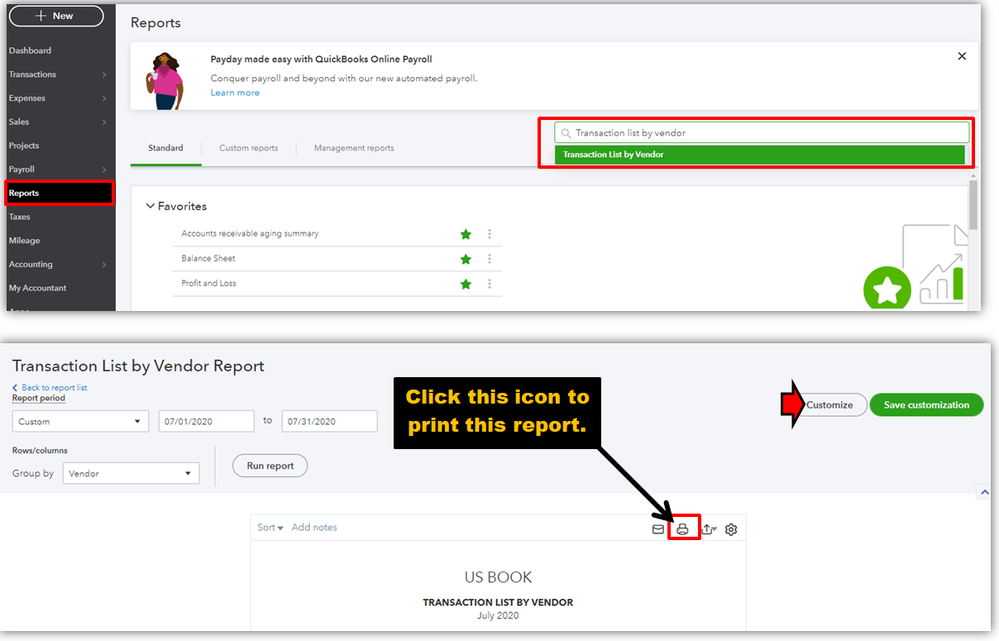Image resolution: width=999 pixels, height=641 pixels.
Task: Open Taxes in the sidebar
Action: (19, 217)
